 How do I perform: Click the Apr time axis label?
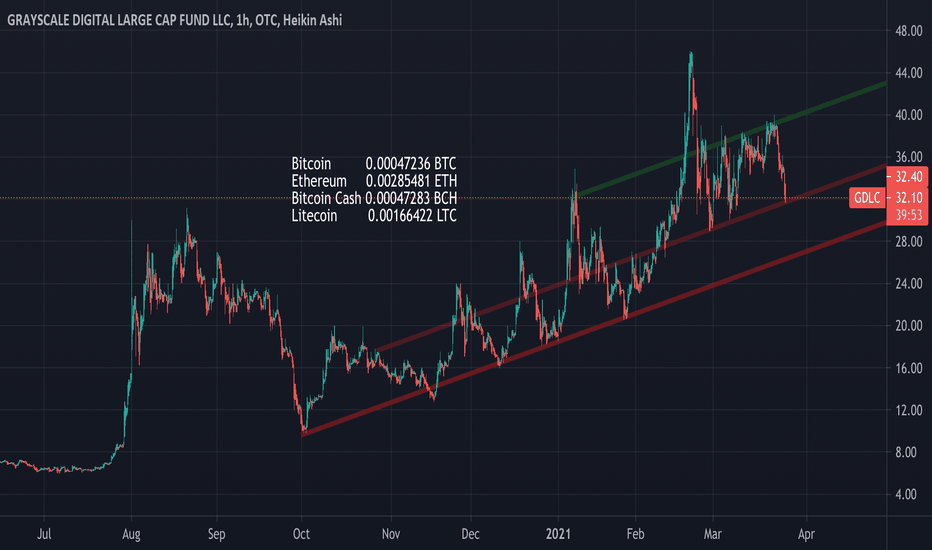[806, 534]
